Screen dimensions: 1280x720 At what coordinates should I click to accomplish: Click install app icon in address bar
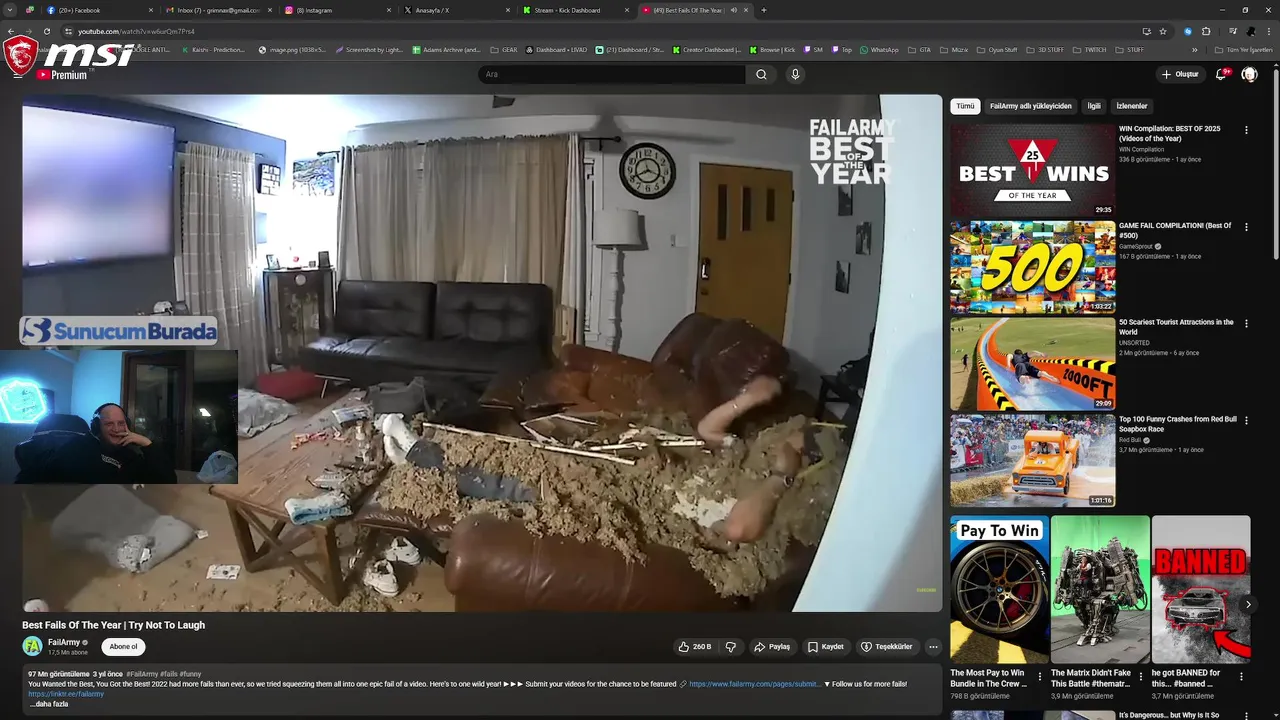pyautogui.click(x=1146, y=31)
